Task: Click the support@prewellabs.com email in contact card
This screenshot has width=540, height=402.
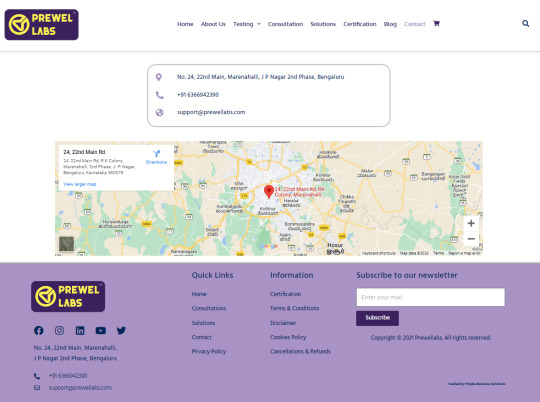Action: pyautogui.click(x=211, y=112)
